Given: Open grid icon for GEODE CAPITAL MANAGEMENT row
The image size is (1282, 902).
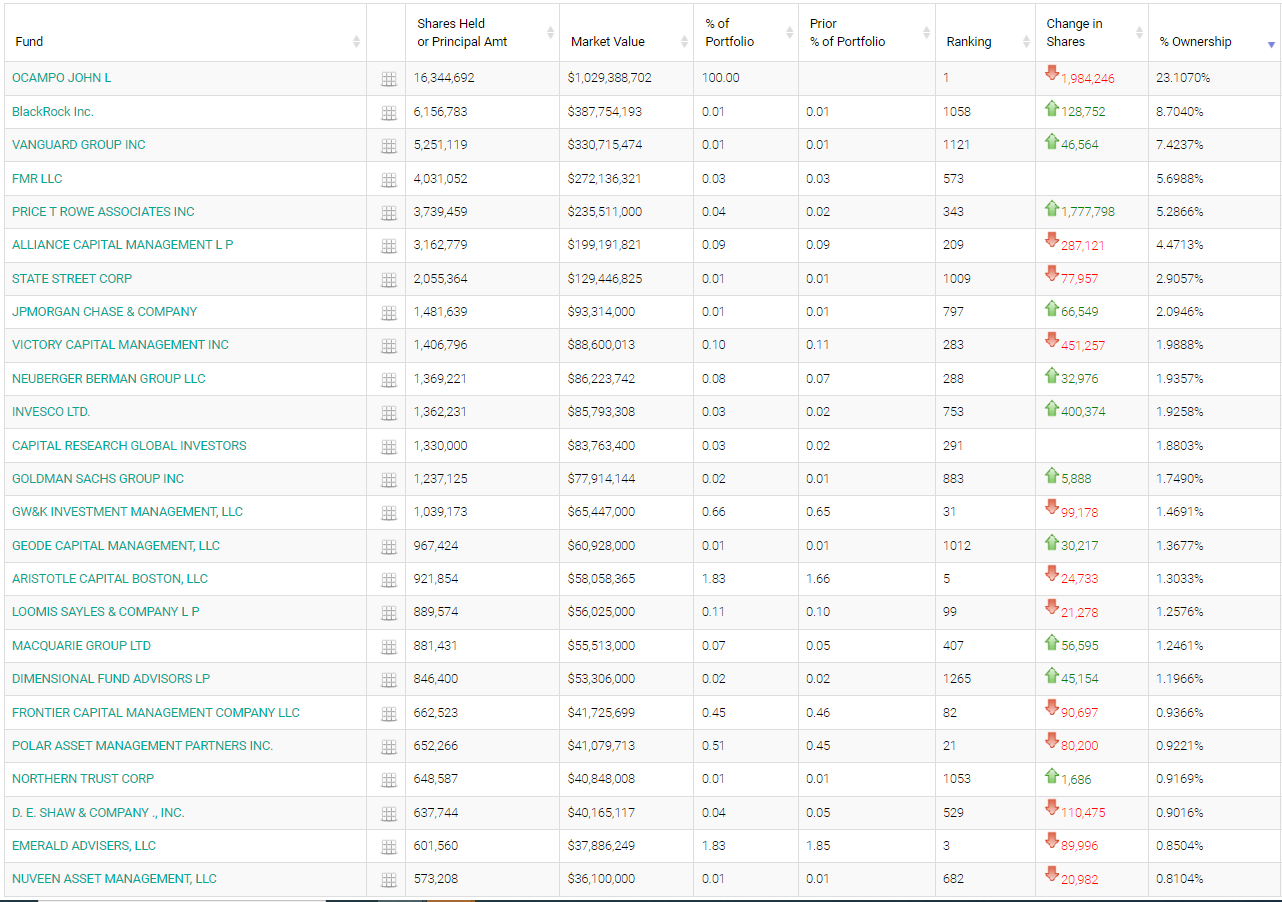Looking at the screenshot, I should coord(389,547).
